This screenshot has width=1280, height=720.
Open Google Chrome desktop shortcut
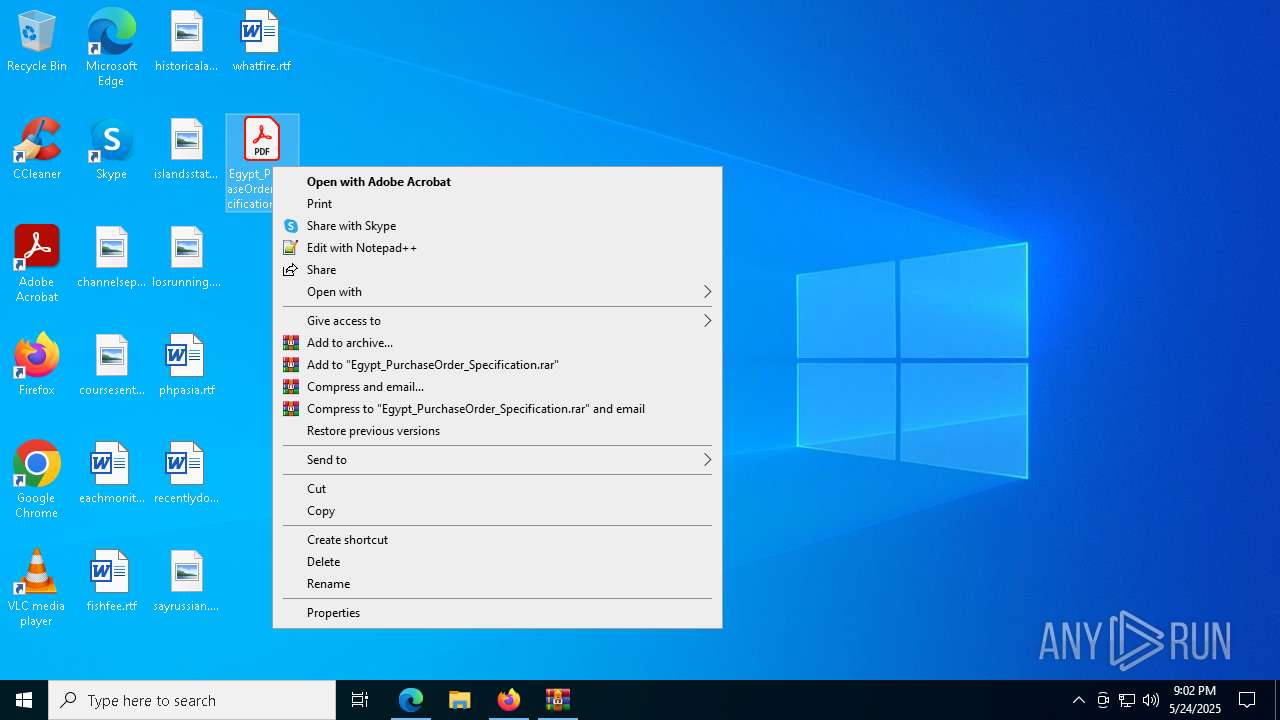[37, 480]
